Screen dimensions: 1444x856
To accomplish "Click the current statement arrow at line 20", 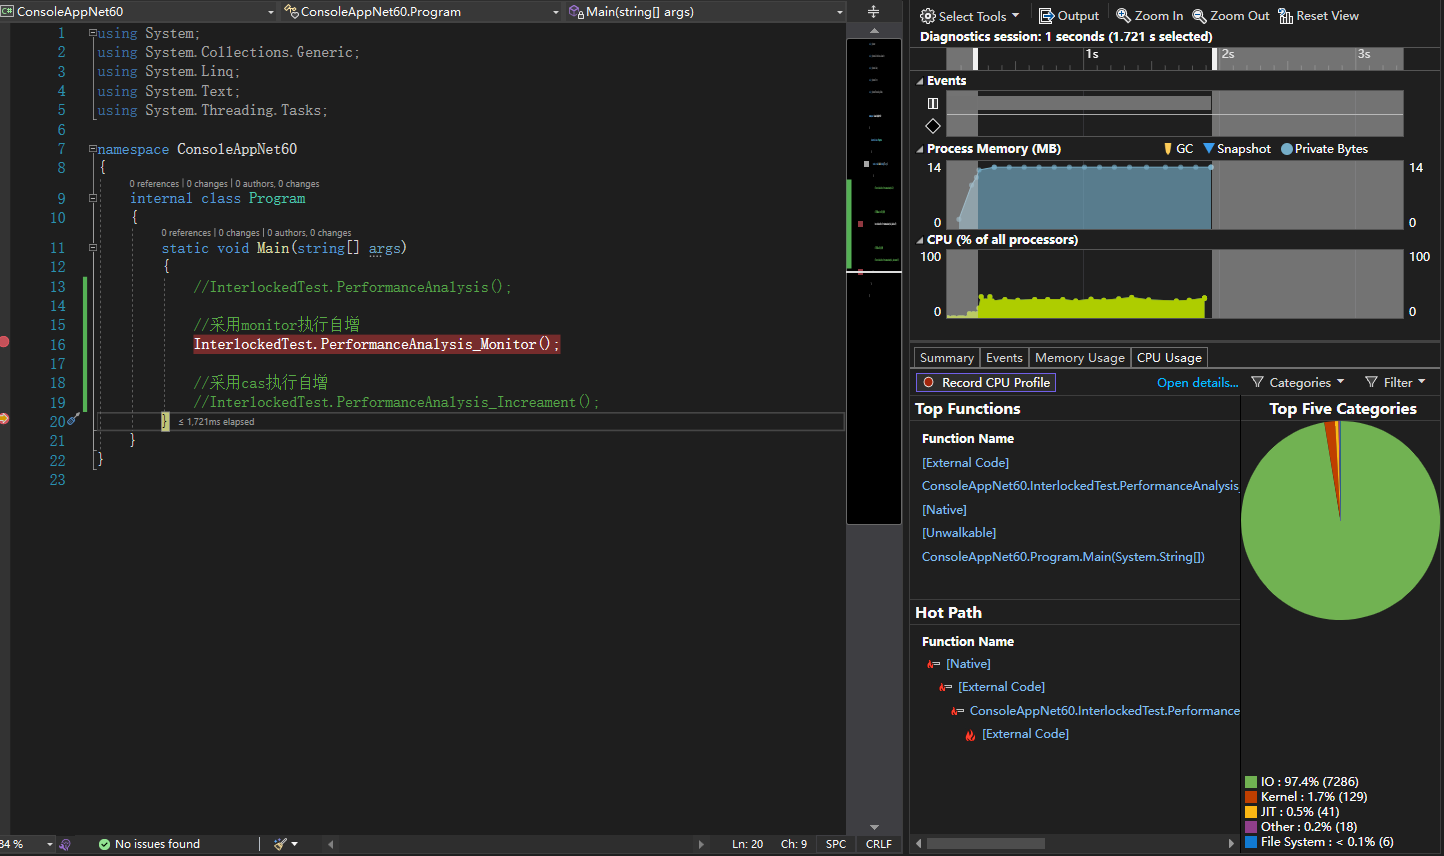I will click(4, 419).
